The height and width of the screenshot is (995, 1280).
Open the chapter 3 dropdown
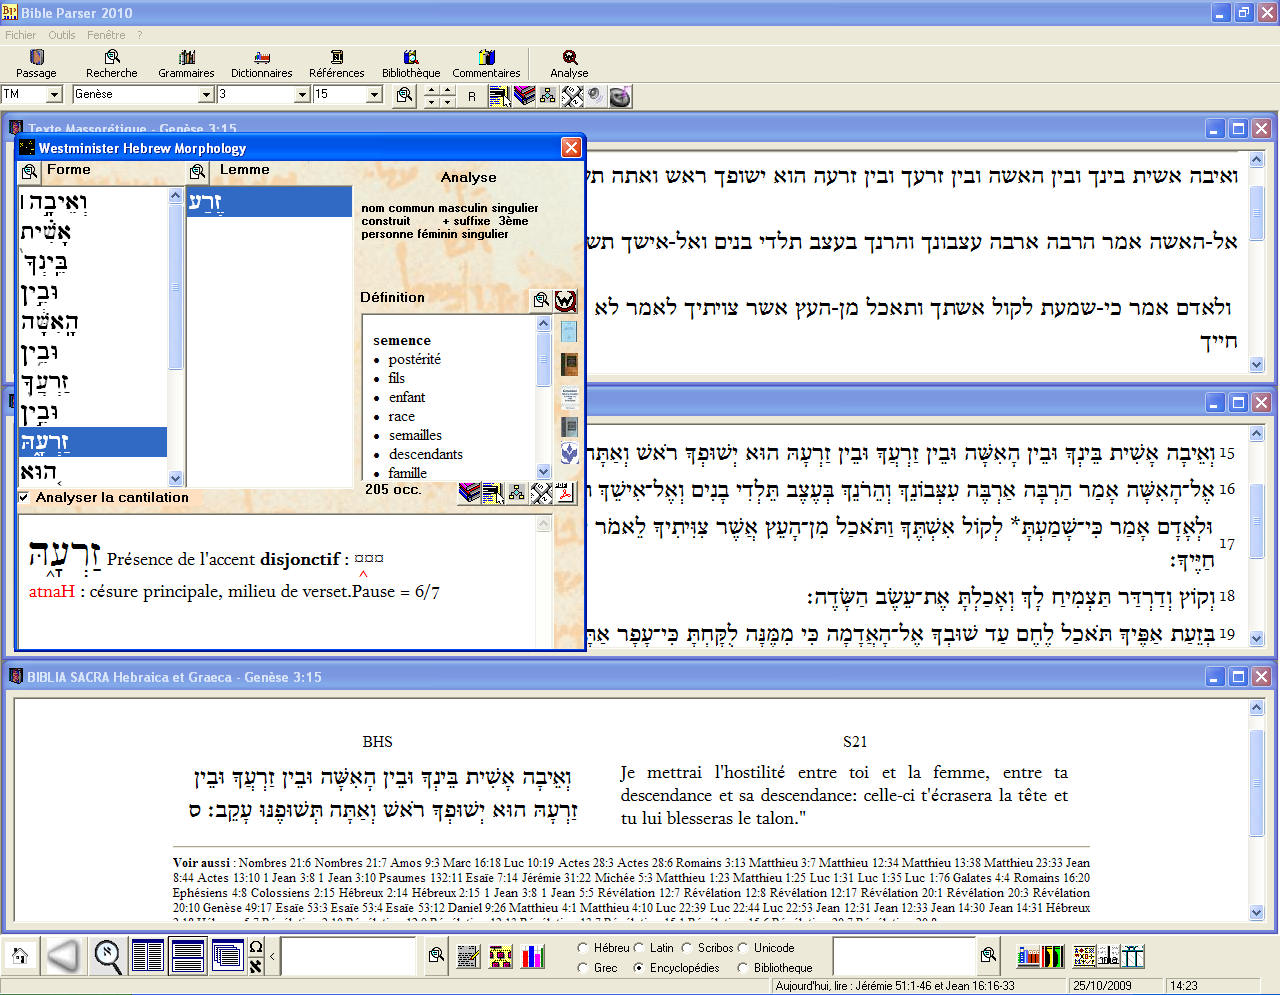(x=302, y=94)
